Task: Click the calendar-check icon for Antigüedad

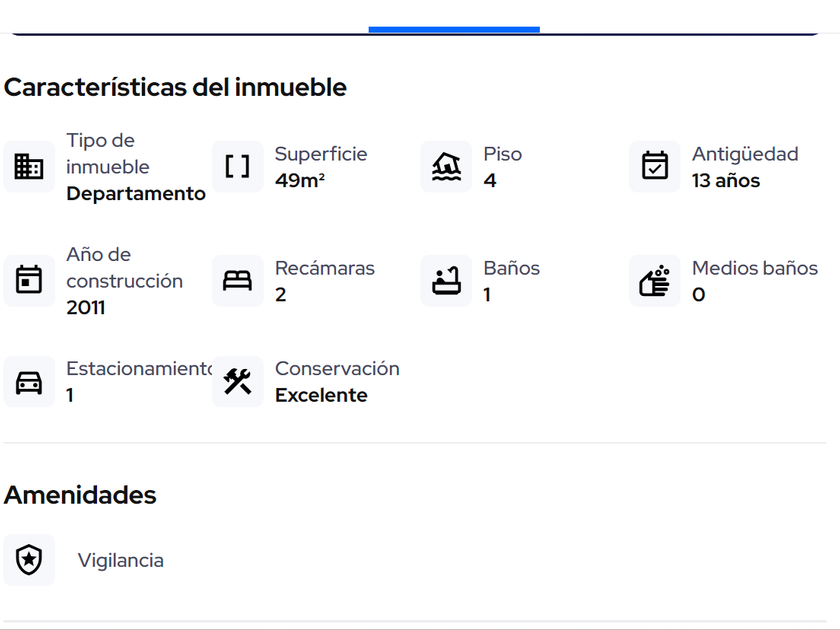Action: 655,167
